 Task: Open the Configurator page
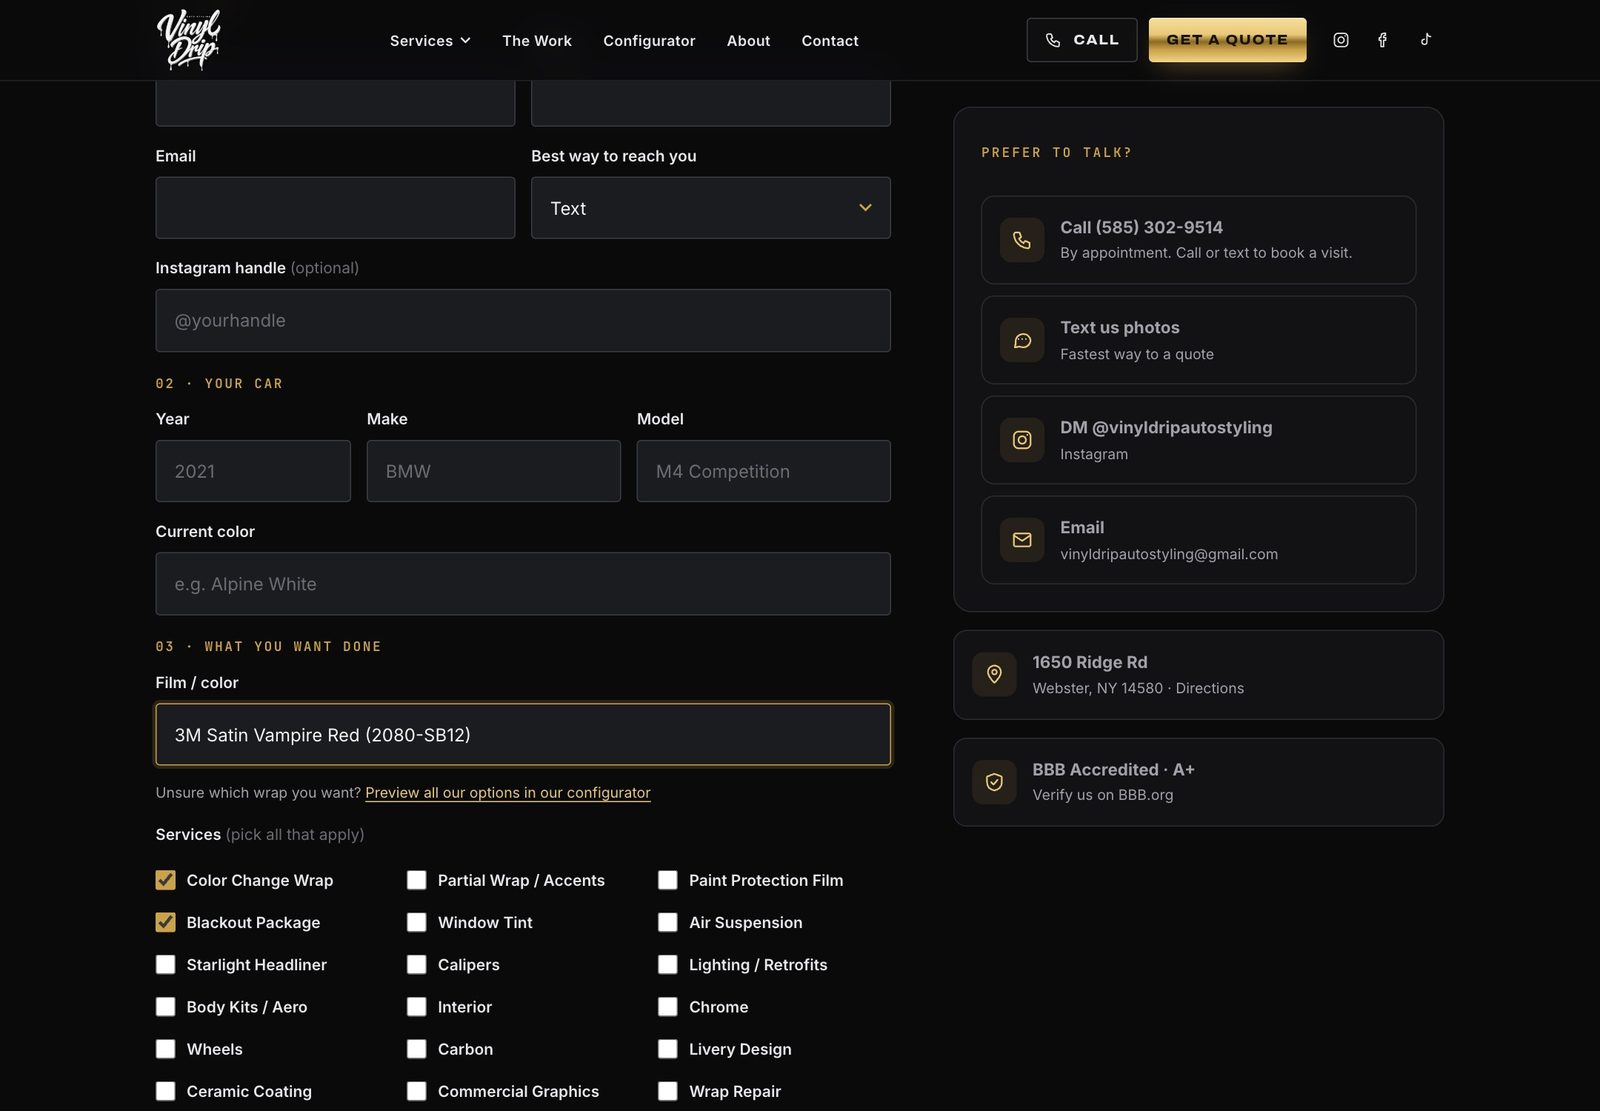[649, 41]
